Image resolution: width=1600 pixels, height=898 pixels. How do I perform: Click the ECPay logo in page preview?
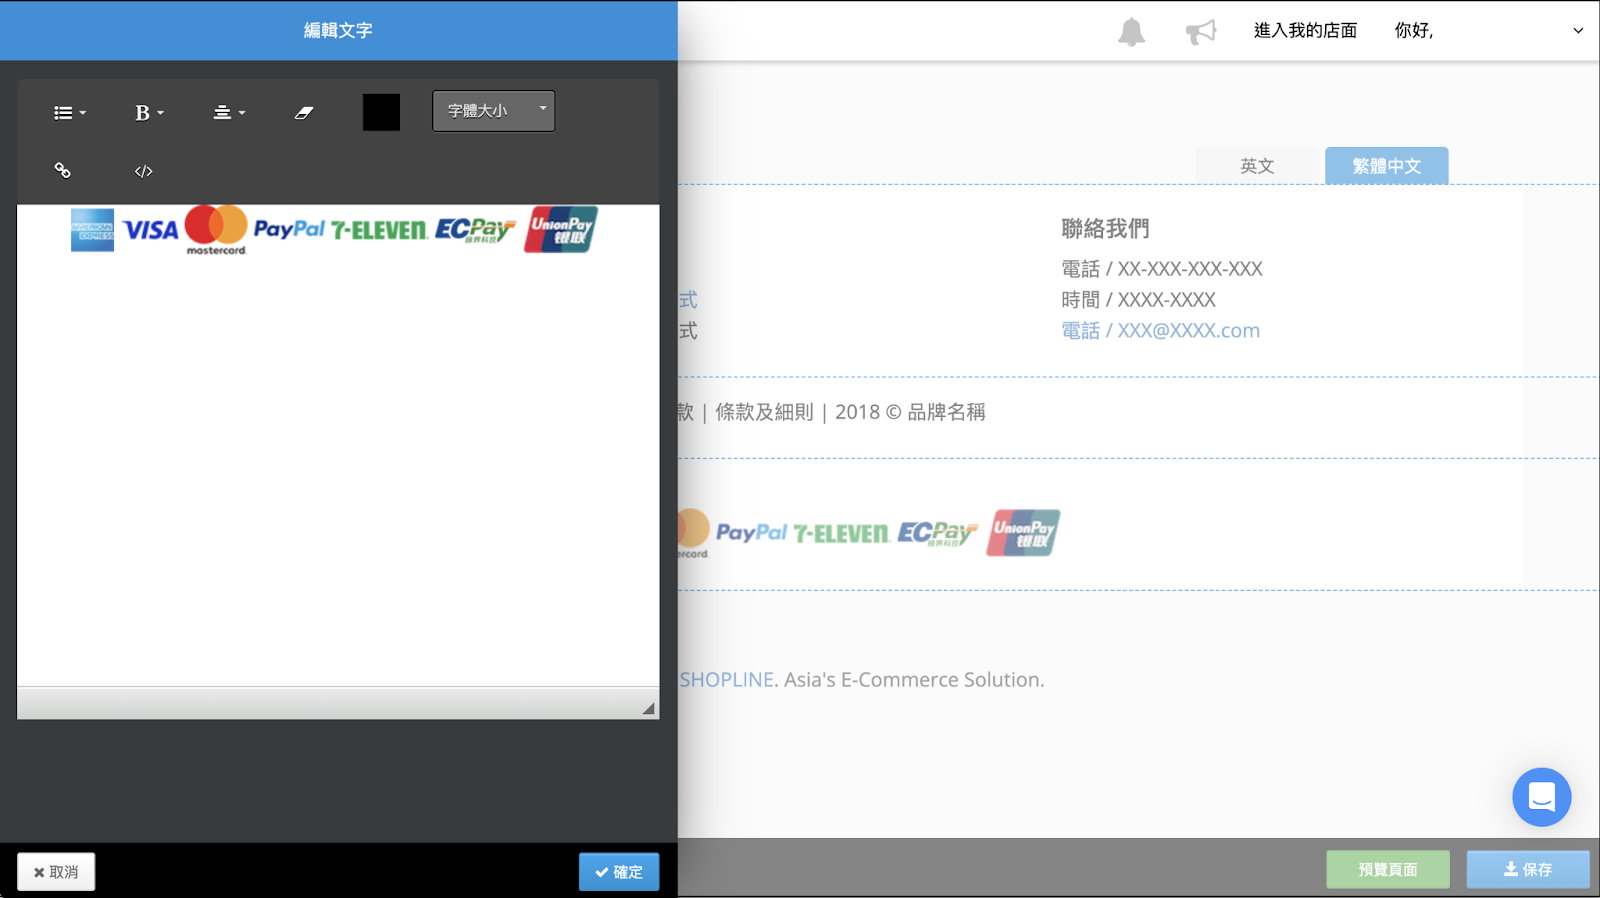click(x=938, y=533)
